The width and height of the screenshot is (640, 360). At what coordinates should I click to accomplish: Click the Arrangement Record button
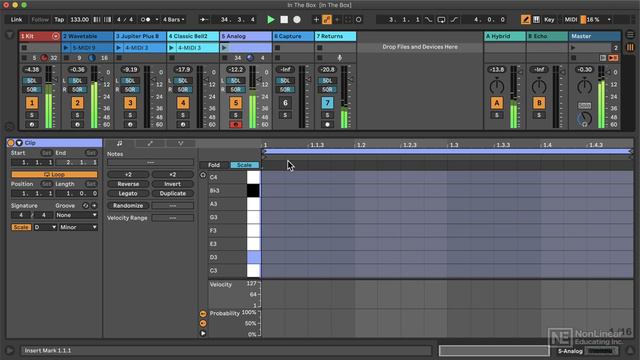[x=297, y=20]
